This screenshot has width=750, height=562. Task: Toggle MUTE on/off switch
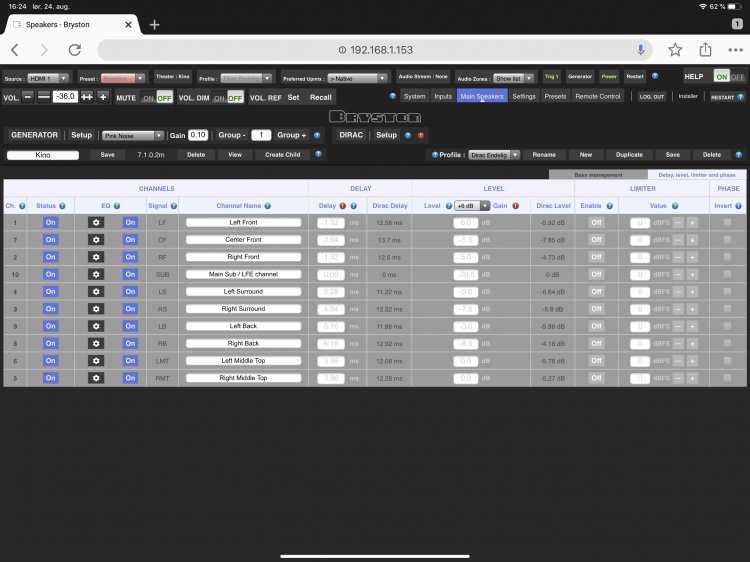[x=157, y=98]
